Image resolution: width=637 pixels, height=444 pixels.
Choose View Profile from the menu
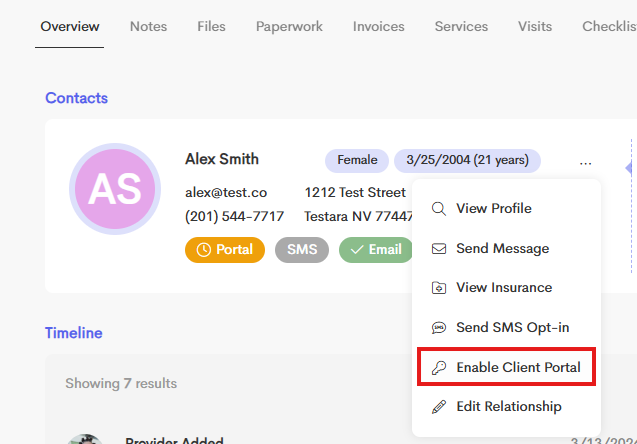click(506, 208)
